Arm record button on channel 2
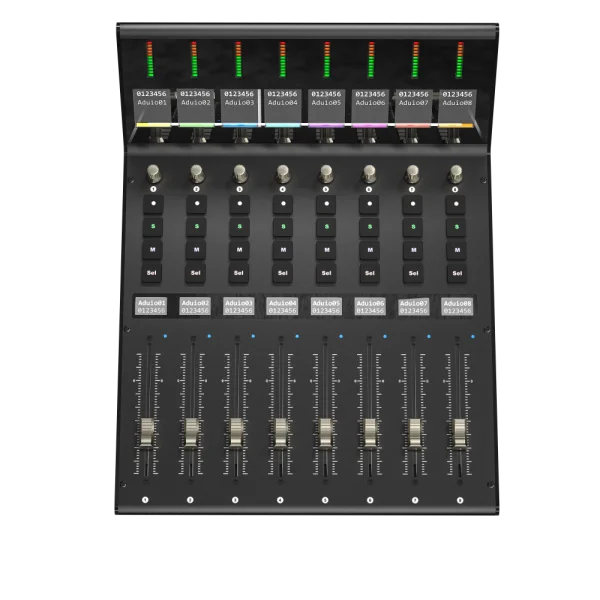 197,204
